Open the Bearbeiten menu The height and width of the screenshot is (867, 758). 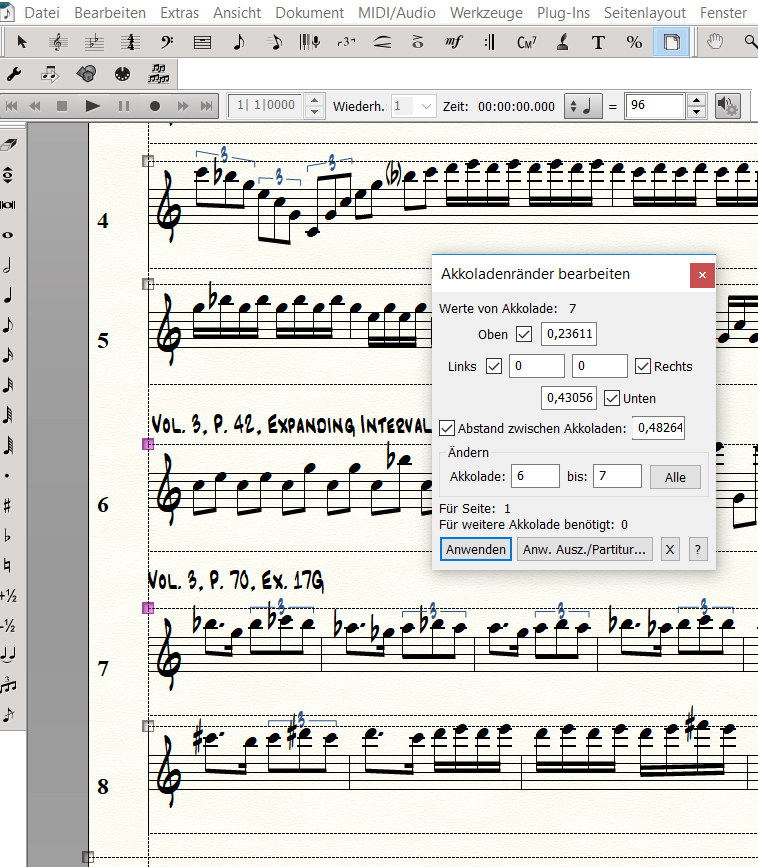click(110, 12)
